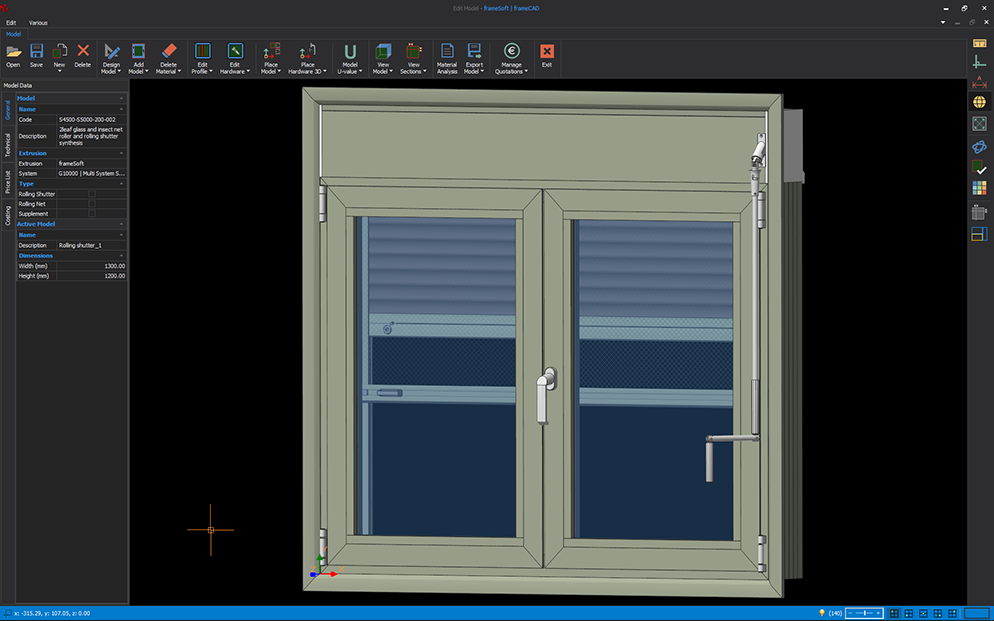Select the bottom-left snap grid toggle
This screenshot has height=621, width=994.
909,613
